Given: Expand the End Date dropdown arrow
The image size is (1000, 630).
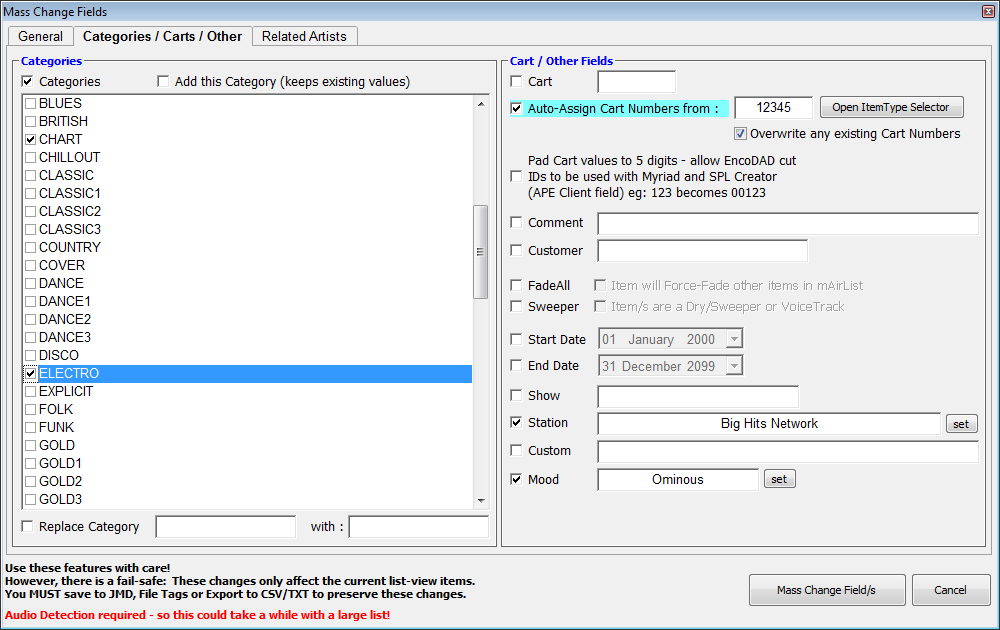Looking at the screenshot, I should (x=735, y=366).
